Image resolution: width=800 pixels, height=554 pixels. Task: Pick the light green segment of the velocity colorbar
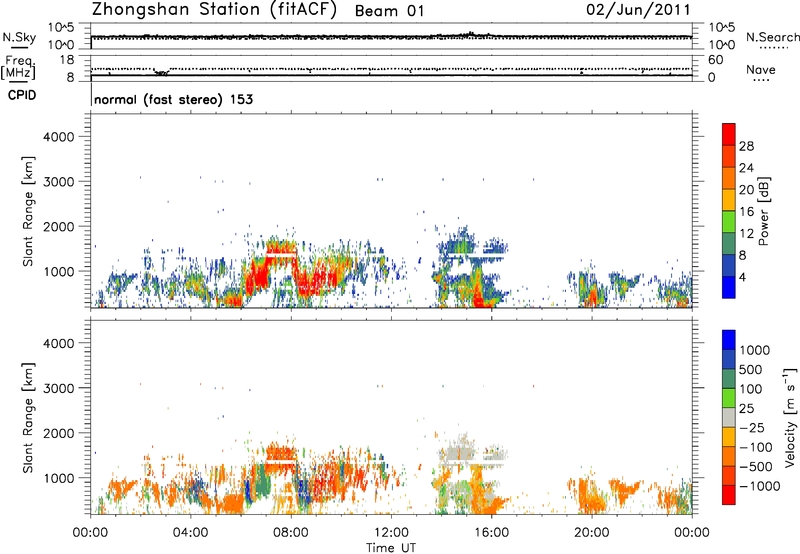[729, 398]
